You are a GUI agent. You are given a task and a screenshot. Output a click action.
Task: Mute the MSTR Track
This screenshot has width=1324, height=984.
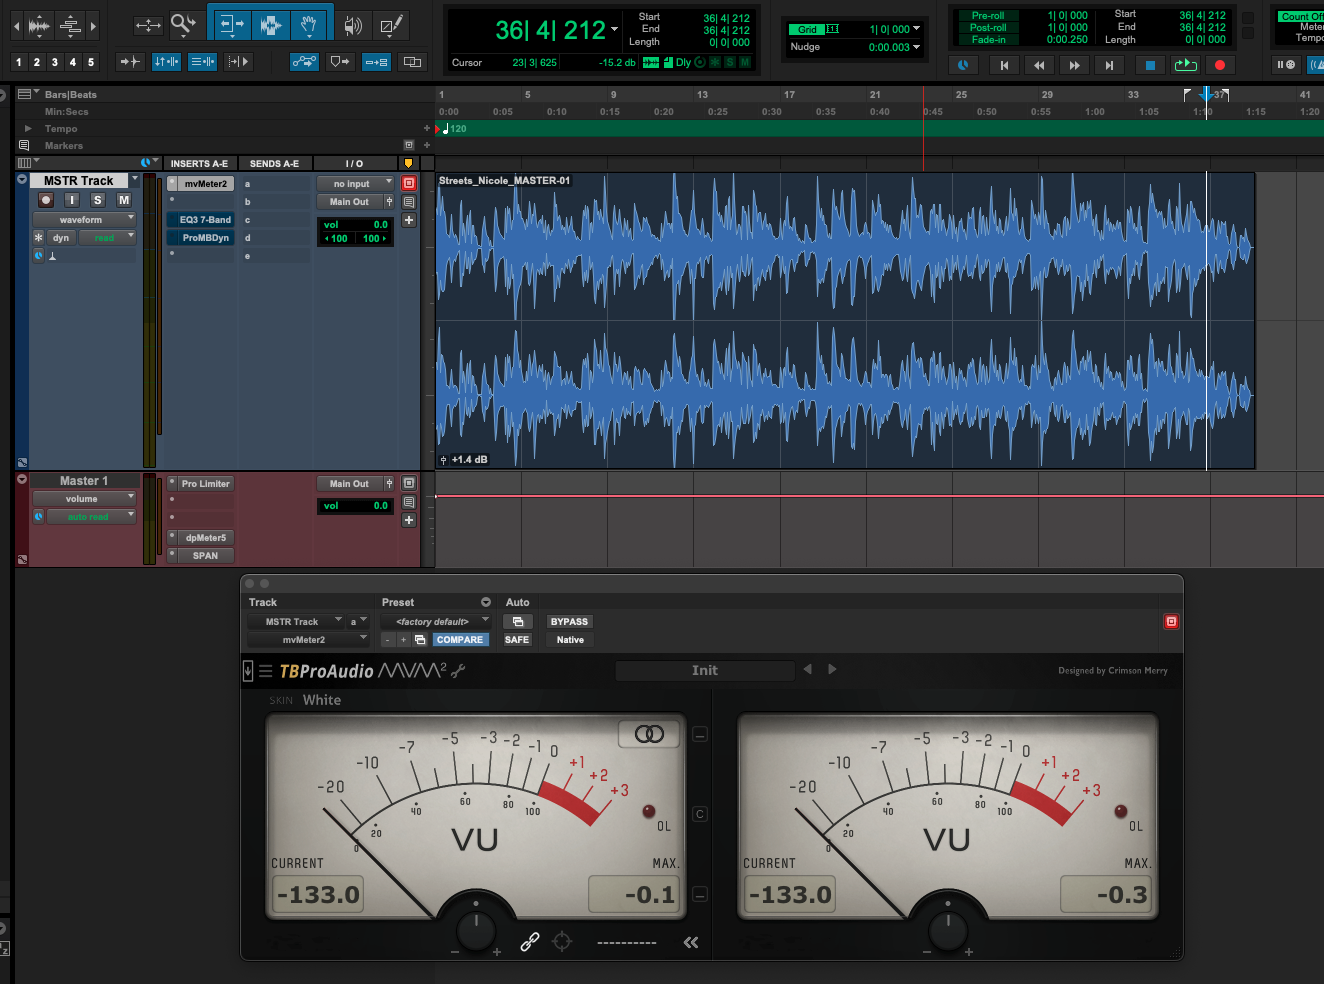click(x=124, y=200)
